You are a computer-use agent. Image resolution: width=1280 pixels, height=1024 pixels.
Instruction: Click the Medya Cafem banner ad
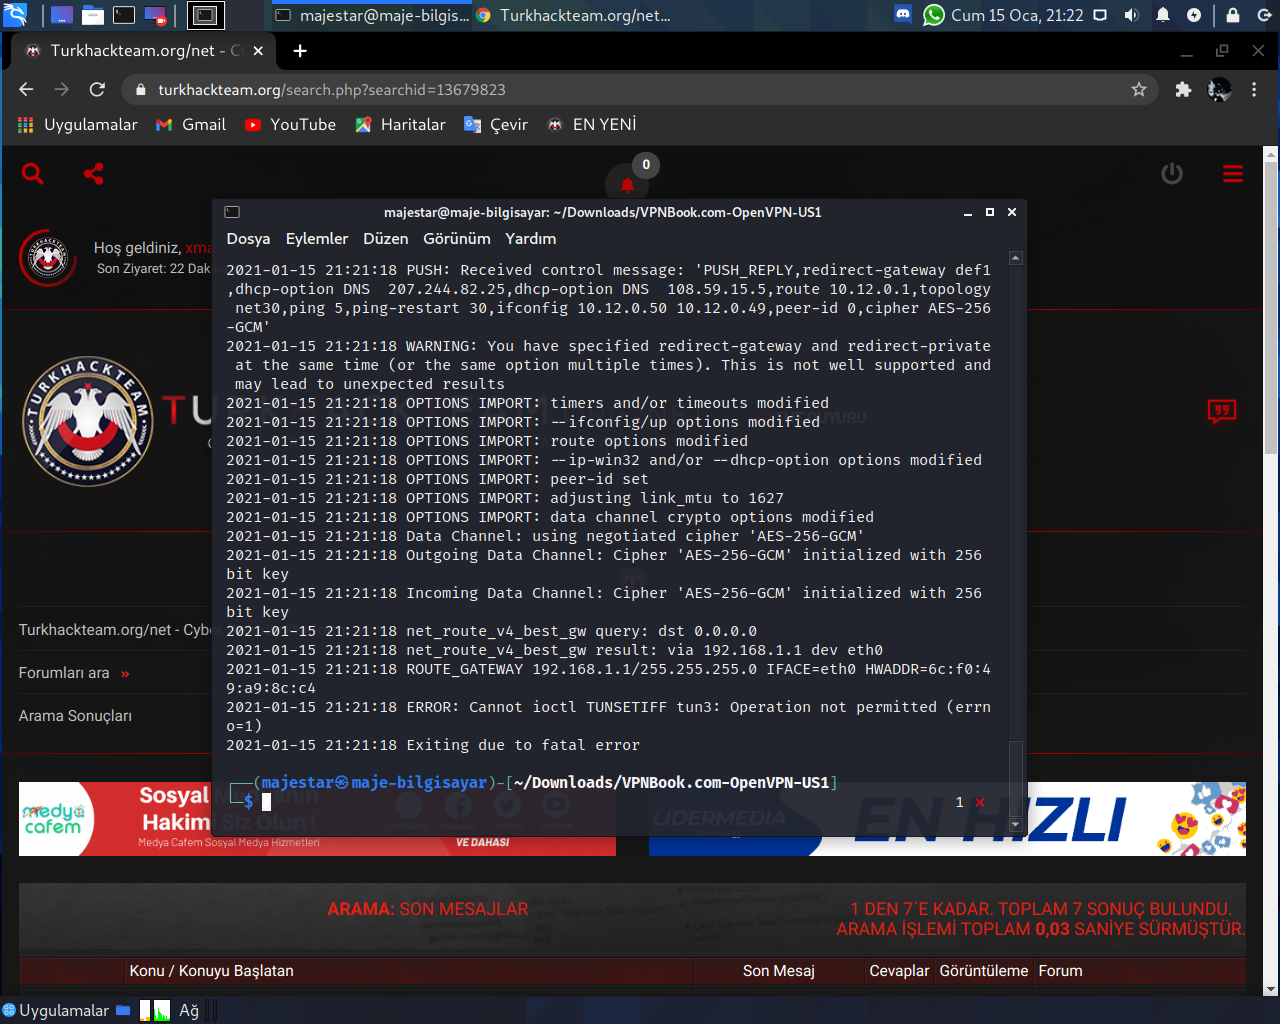317,819
